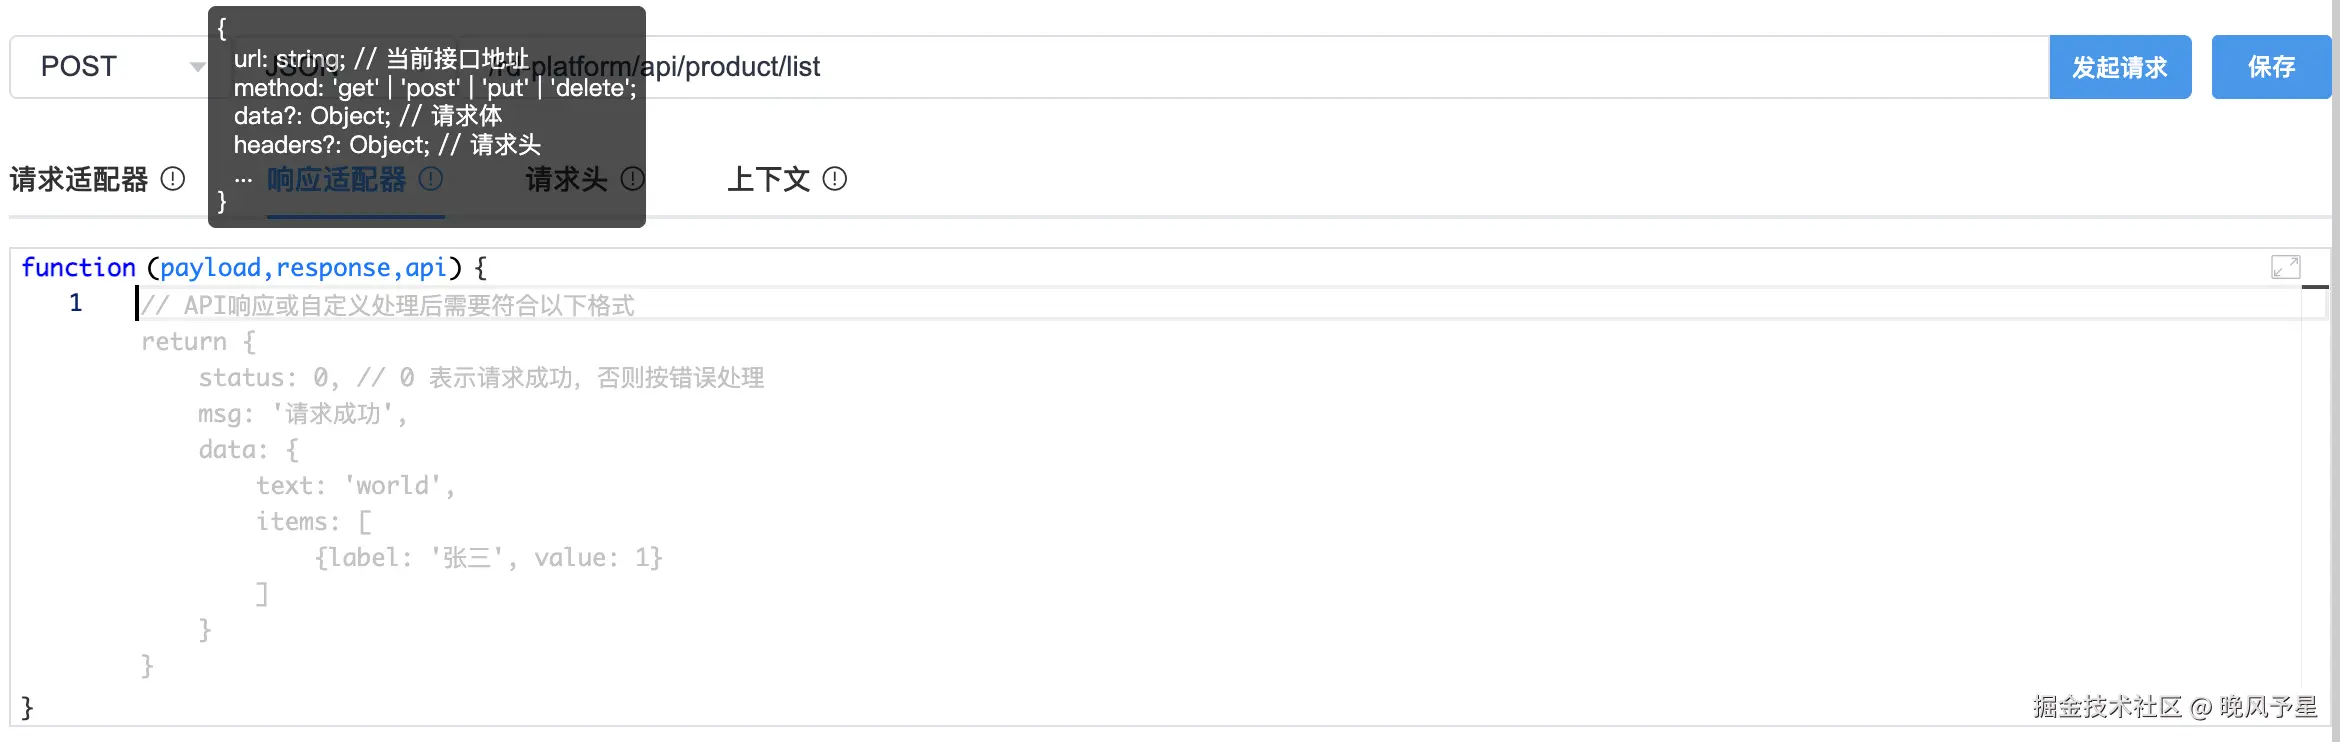Open the POST method dropdown
2340x742 pixels.
110,67
